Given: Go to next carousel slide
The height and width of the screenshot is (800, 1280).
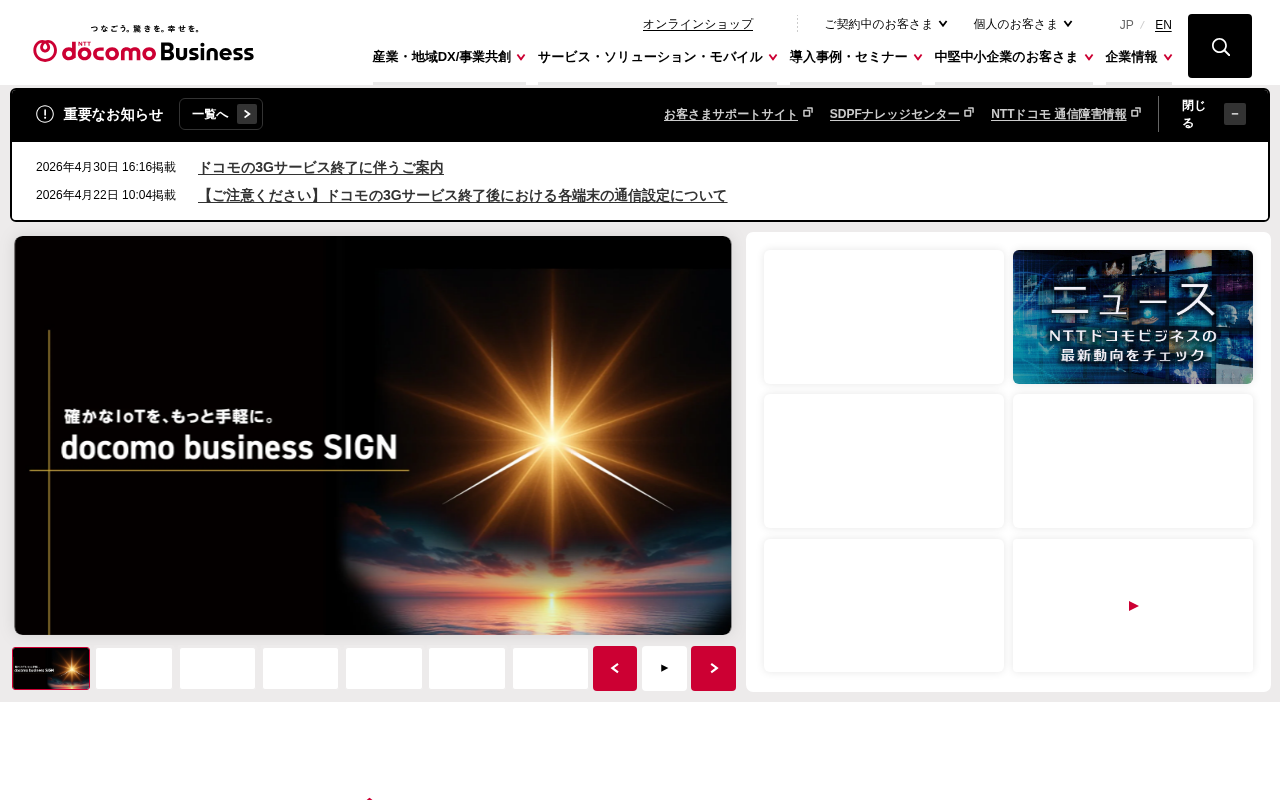Looking at the screenshot, I should 713,668.
